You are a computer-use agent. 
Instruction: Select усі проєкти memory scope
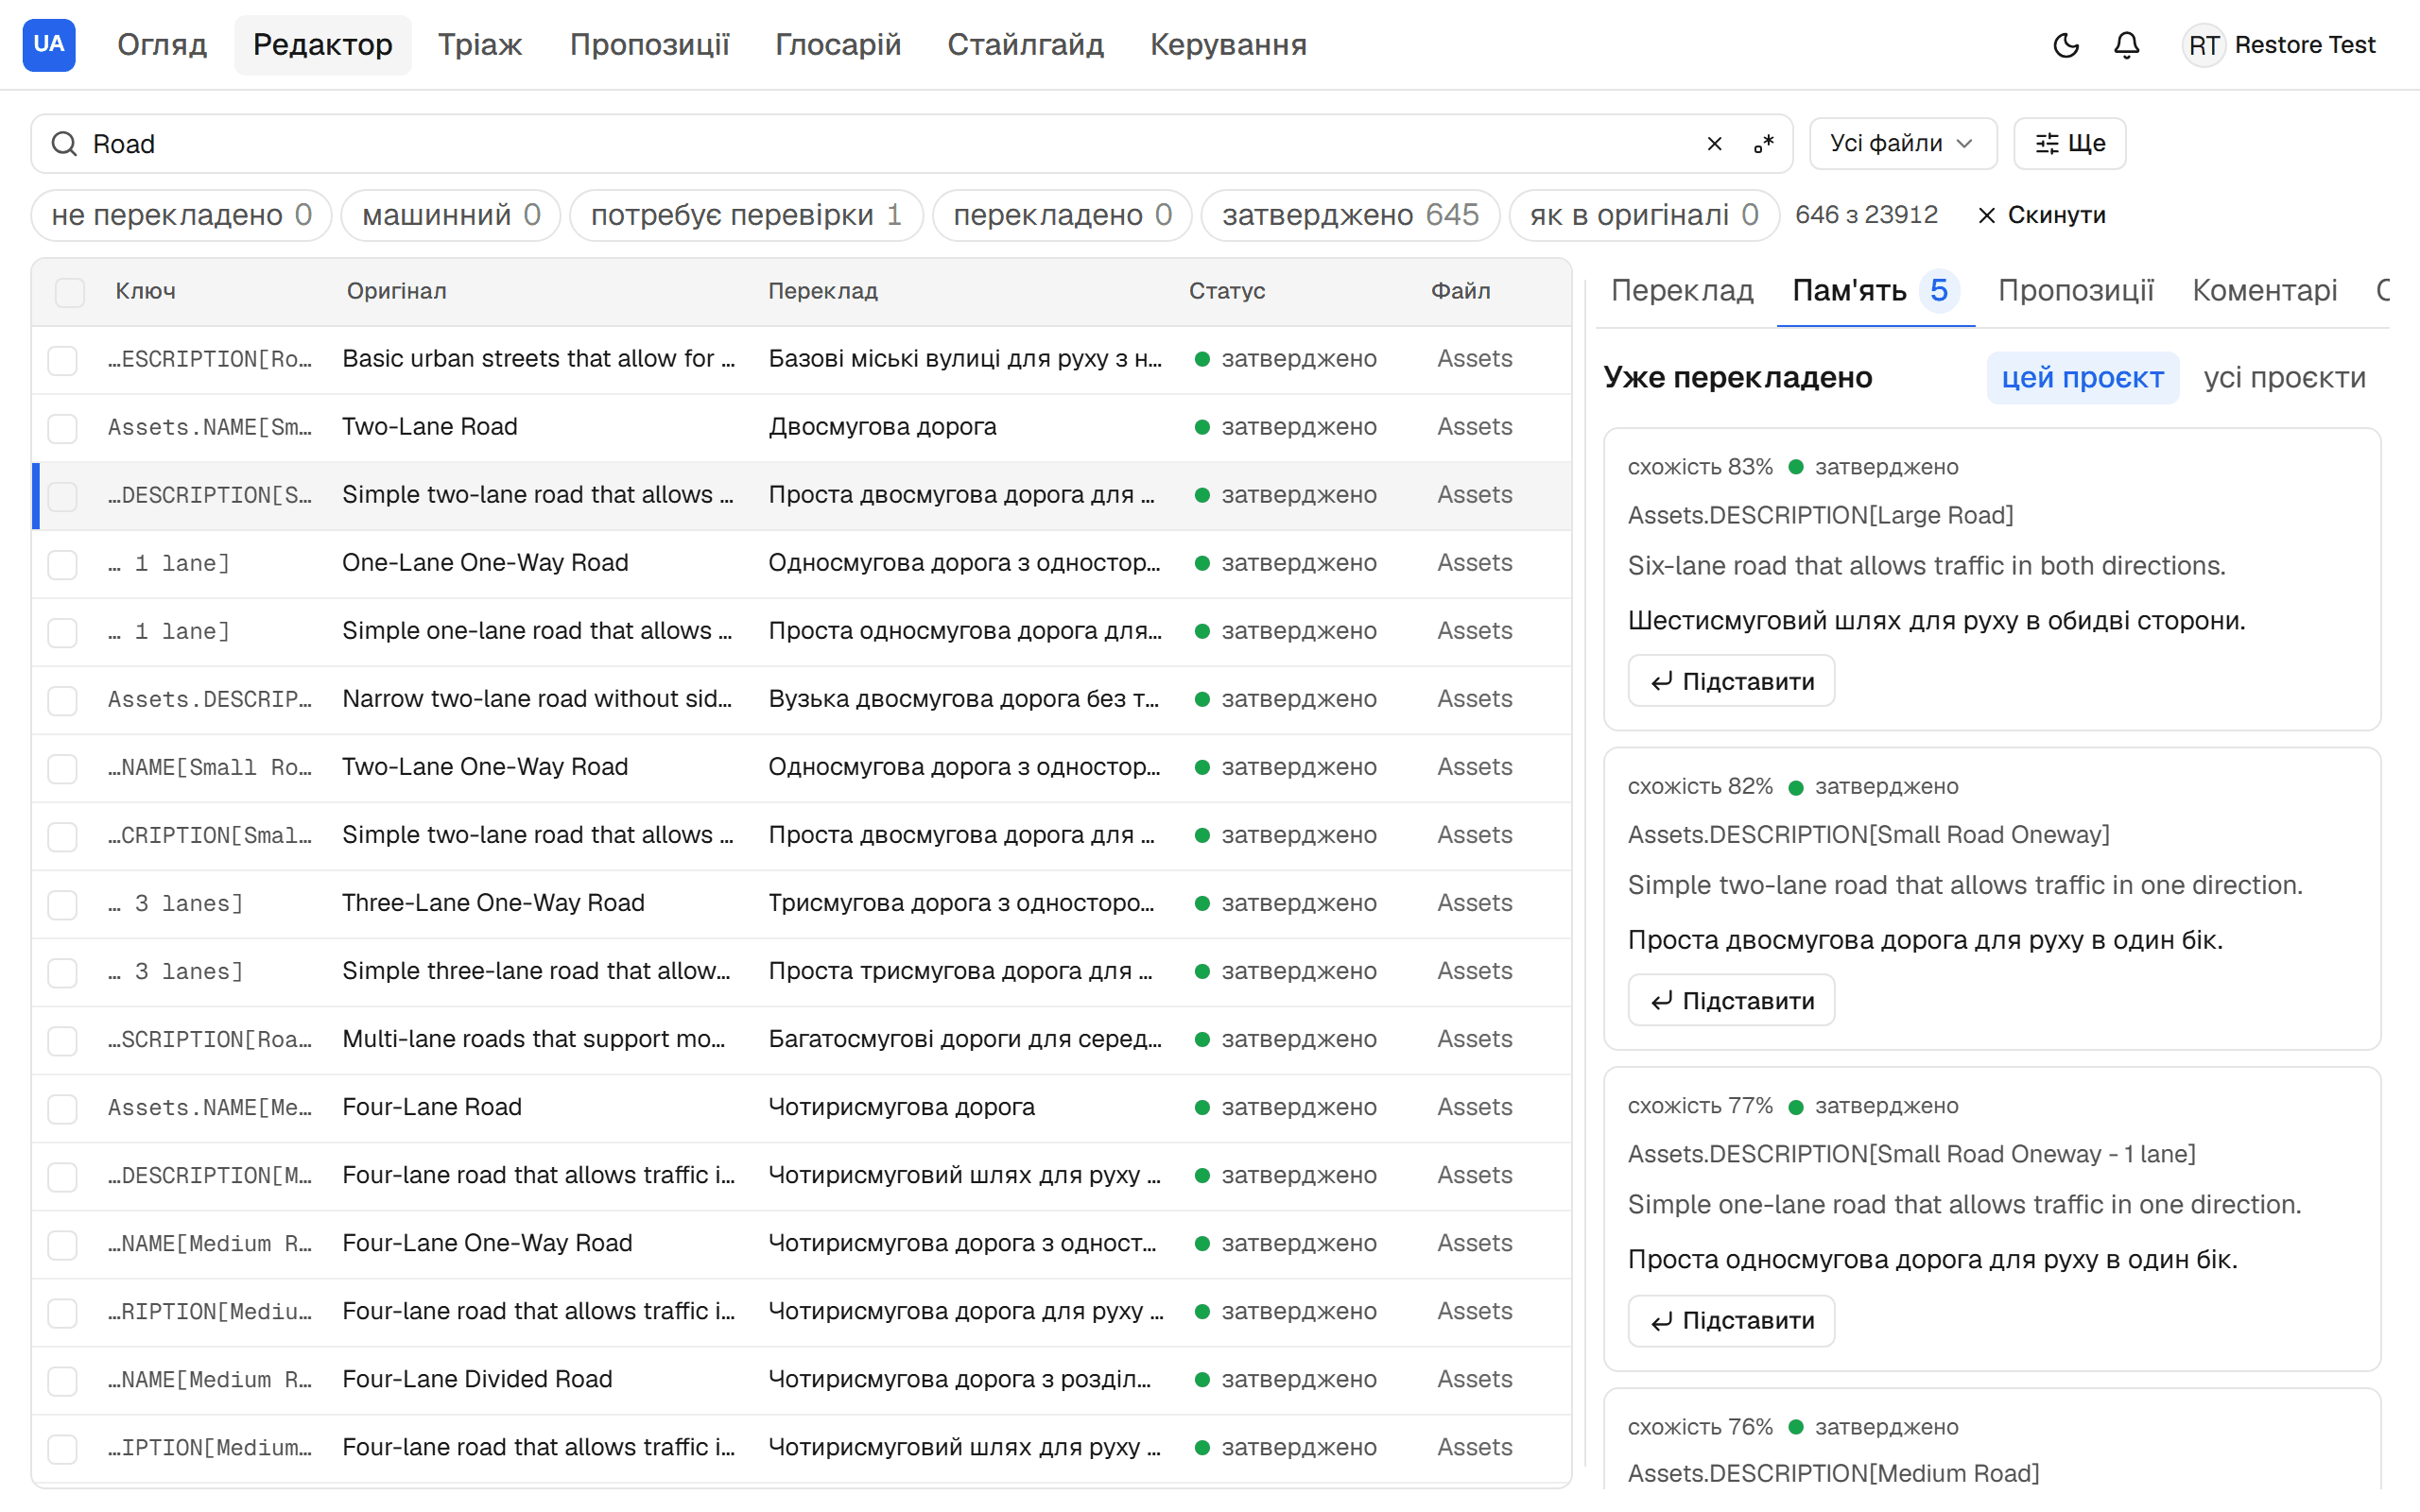pyautogui.click(x=2284, y=378)
